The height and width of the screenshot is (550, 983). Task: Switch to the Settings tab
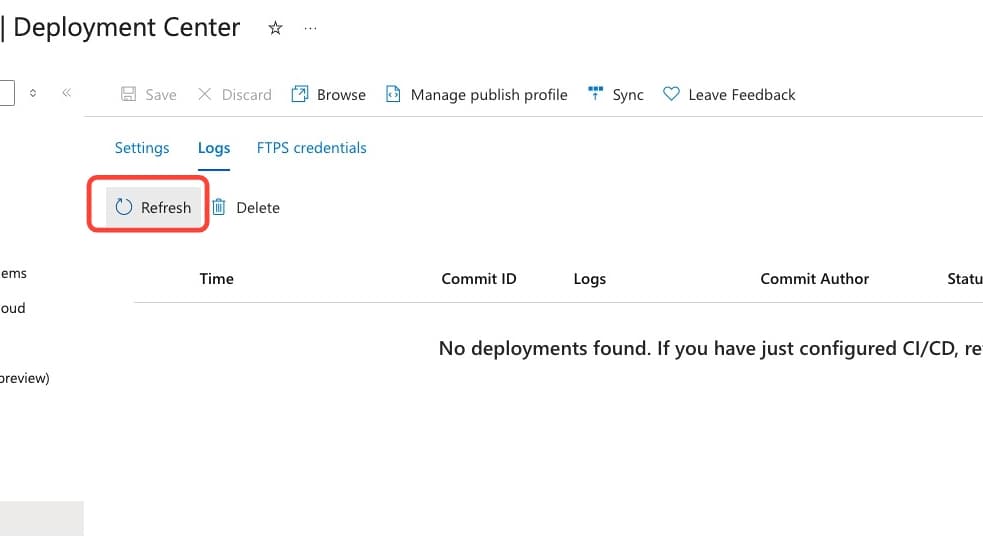pyautogui.click(x=142, y=148)
